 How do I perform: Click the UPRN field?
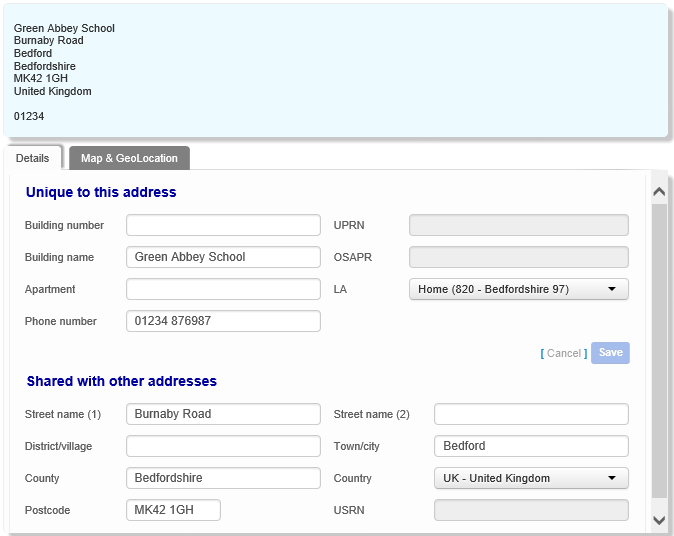pos(518,225)
